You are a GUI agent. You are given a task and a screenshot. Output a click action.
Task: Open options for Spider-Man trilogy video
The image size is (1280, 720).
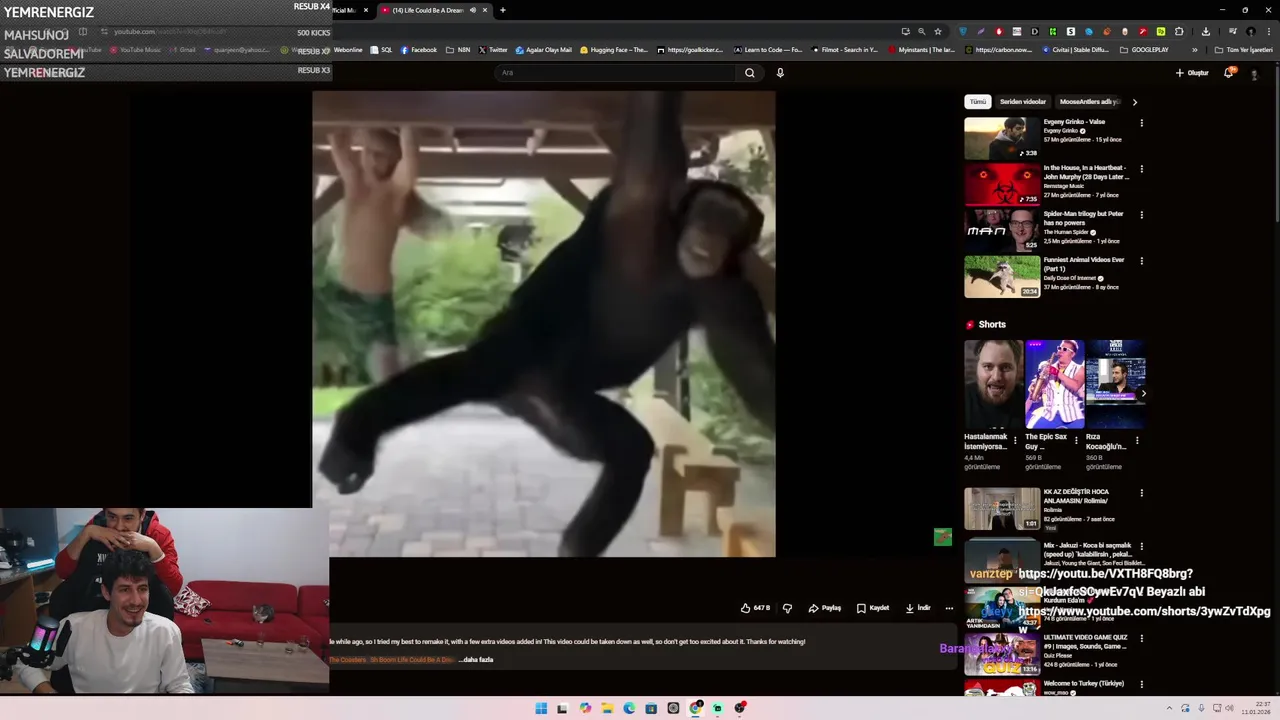point(1141,215)
